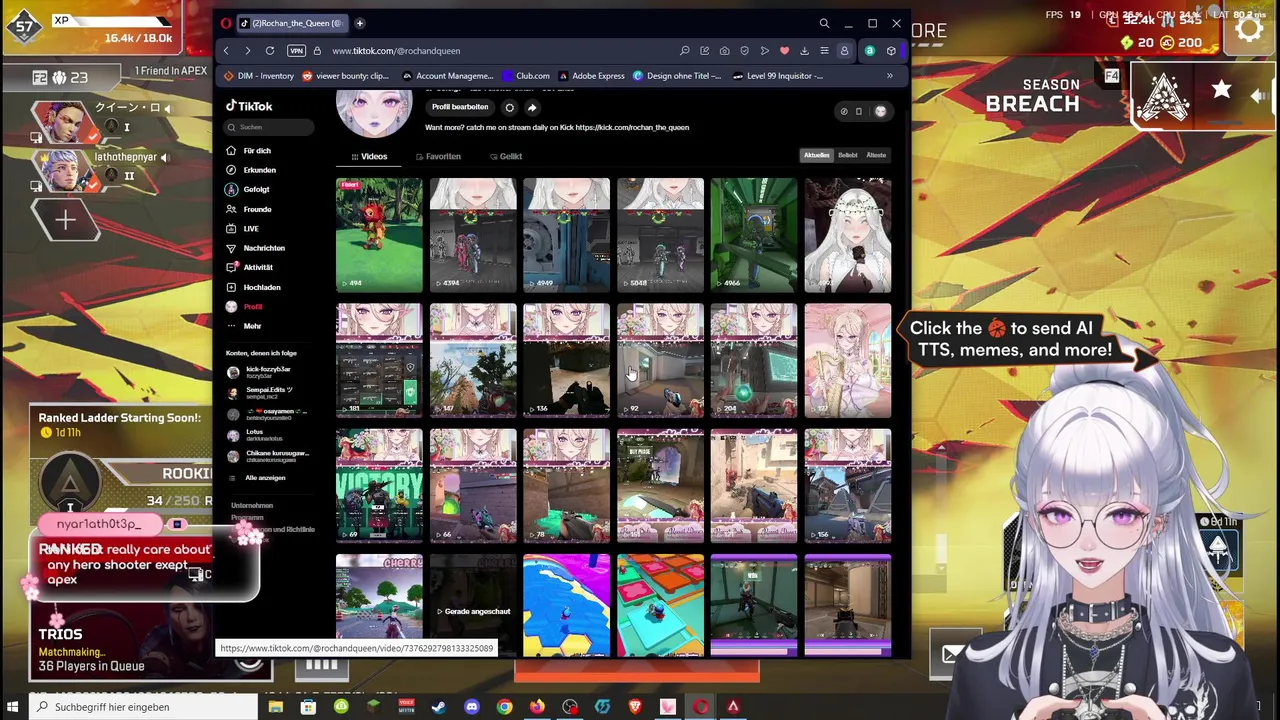Open a new browser tab
Screen dimensions: 1280x720
pyautogui.click(x=359, y=23)
